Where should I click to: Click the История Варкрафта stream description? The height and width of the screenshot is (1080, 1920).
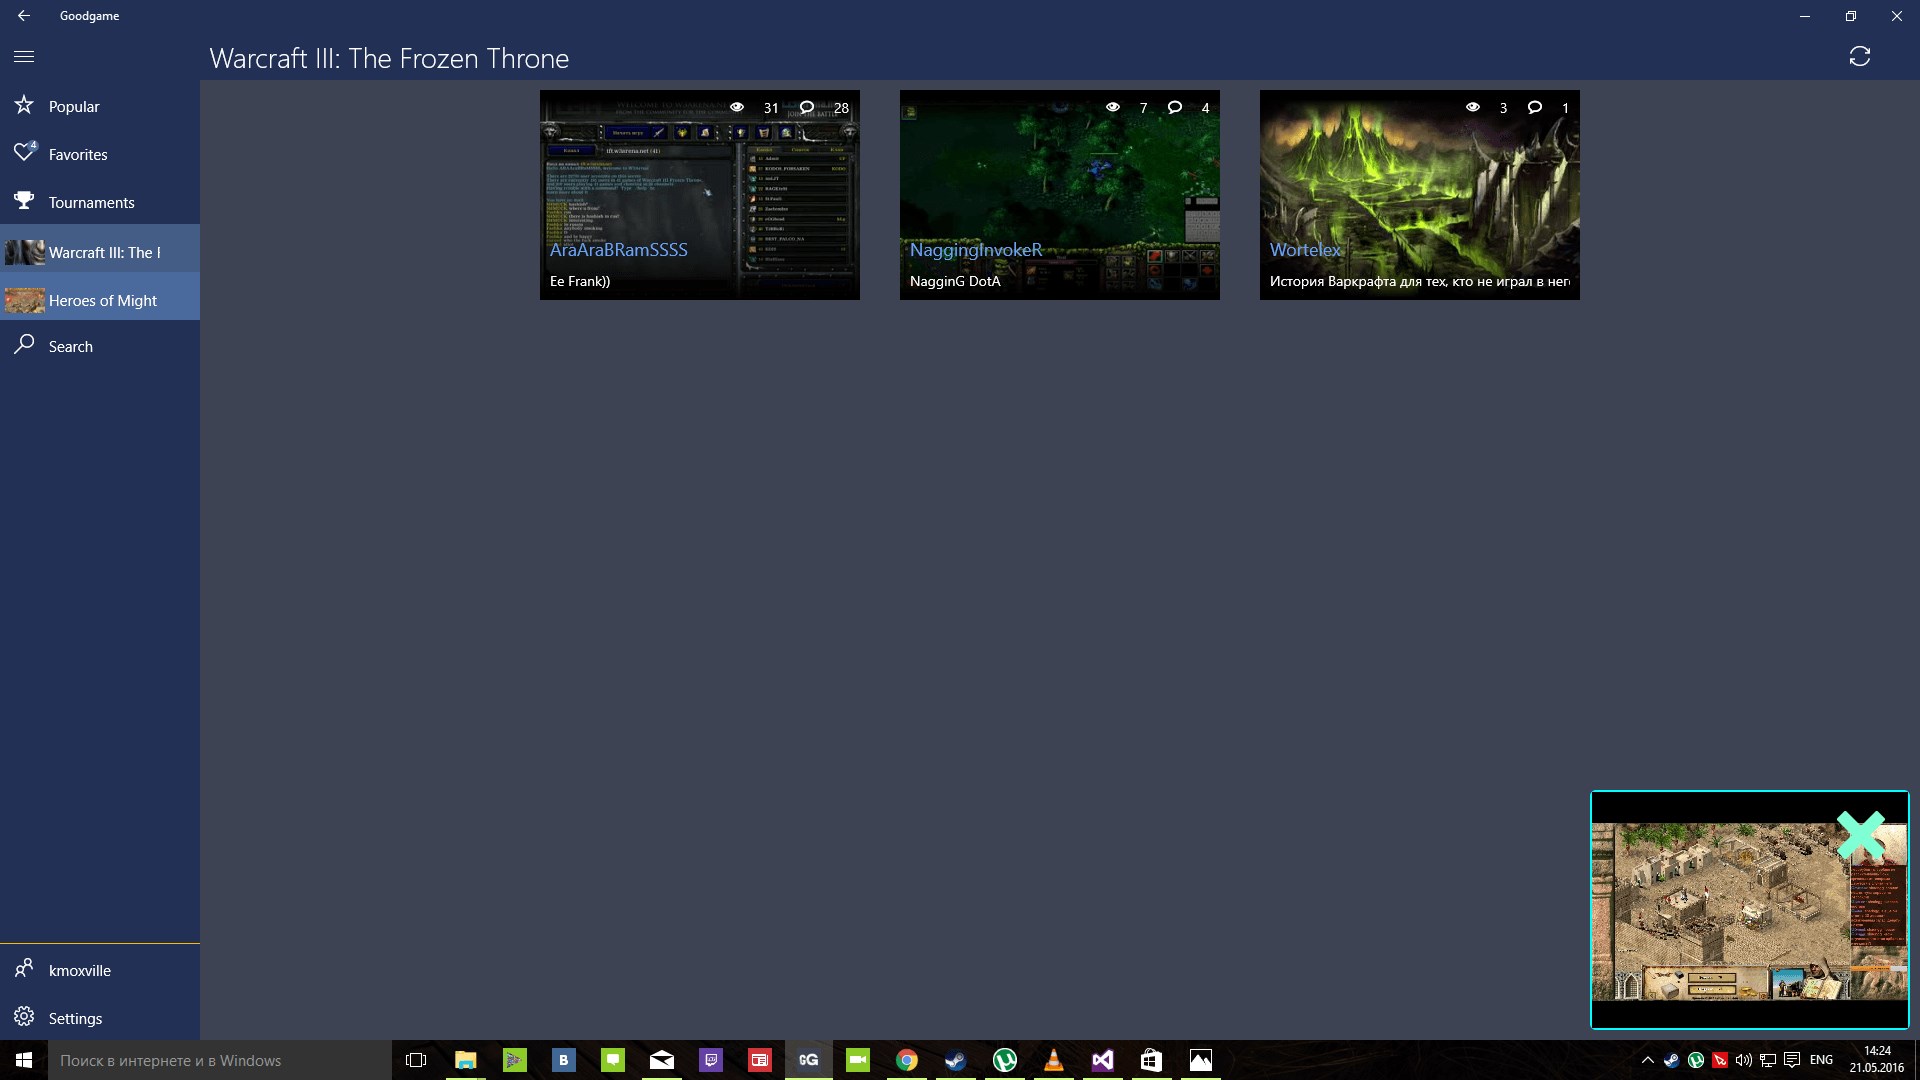coord(1420,281)
